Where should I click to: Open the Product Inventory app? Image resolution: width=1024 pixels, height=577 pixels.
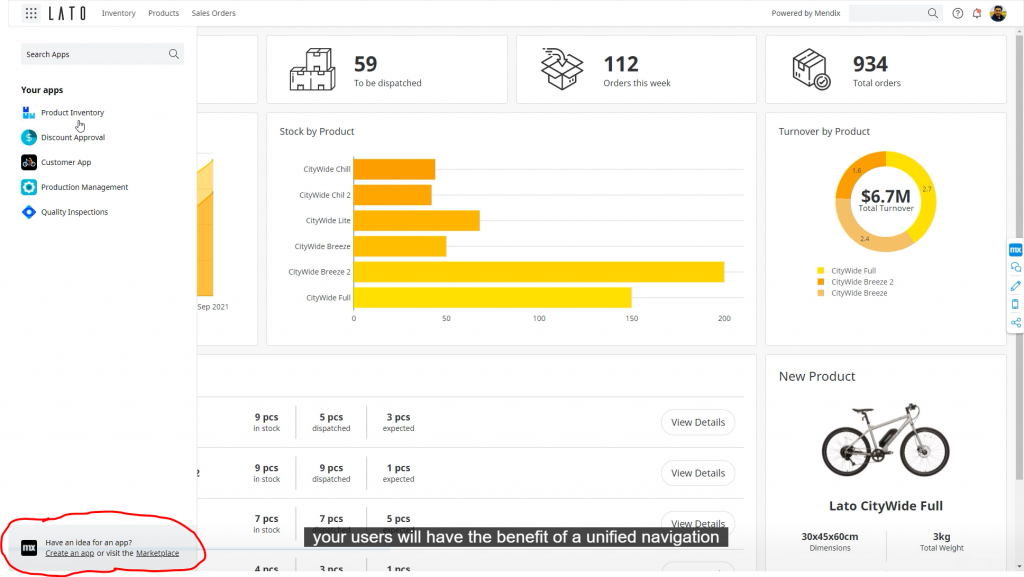point(72,113)
